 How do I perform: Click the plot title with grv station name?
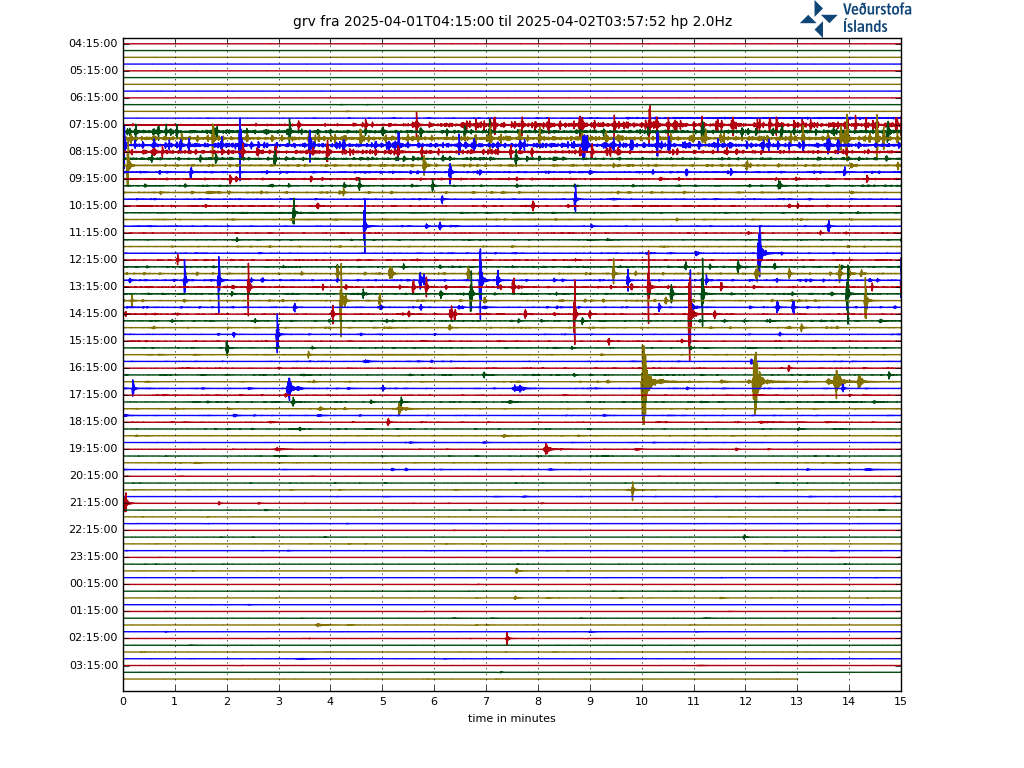pyautogui.click(x=512, y=22)
